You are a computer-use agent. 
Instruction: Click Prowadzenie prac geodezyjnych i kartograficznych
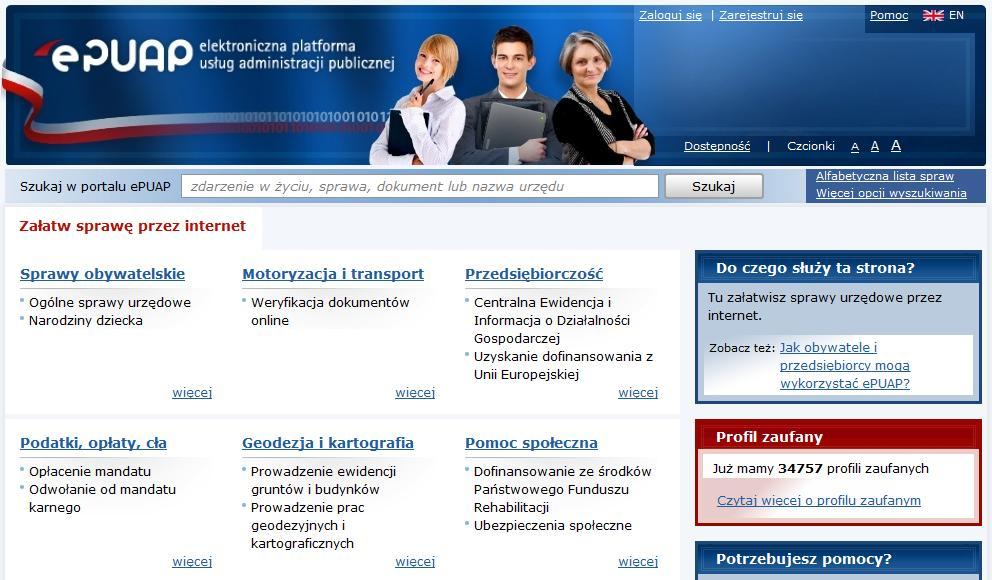(307, 525)
